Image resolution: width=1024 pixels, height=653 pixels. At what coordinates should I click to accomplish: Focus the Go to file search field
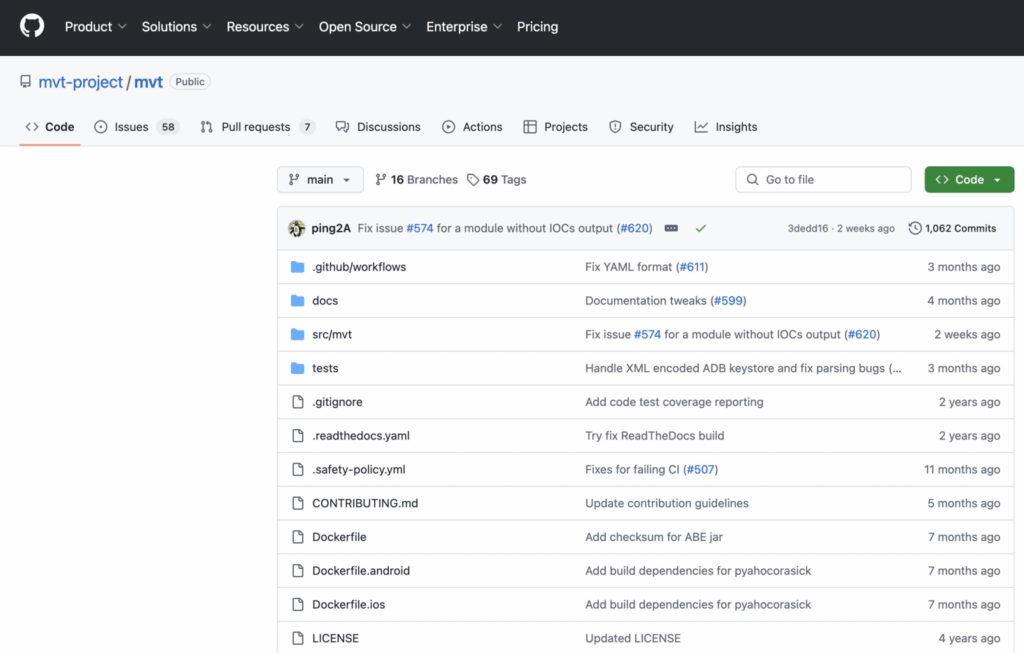point(823,180)
